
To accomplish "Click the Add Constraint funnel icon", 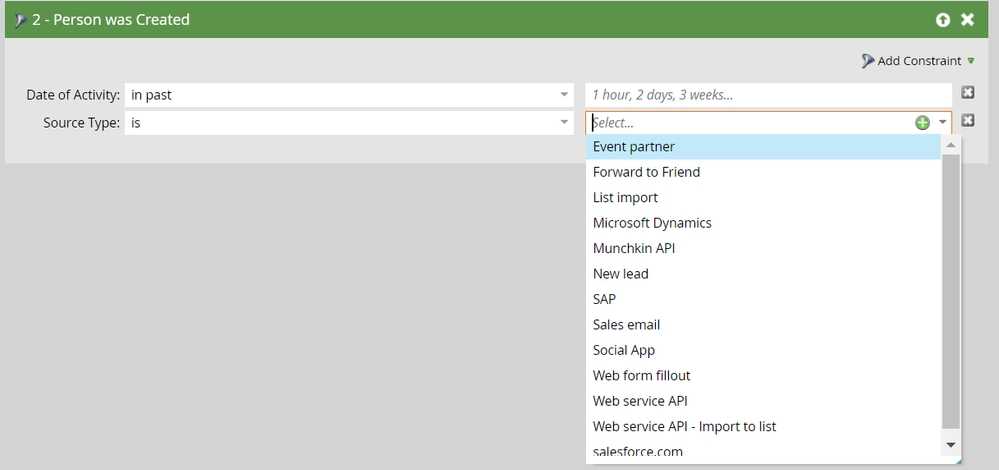I will (x=868, y=61).
